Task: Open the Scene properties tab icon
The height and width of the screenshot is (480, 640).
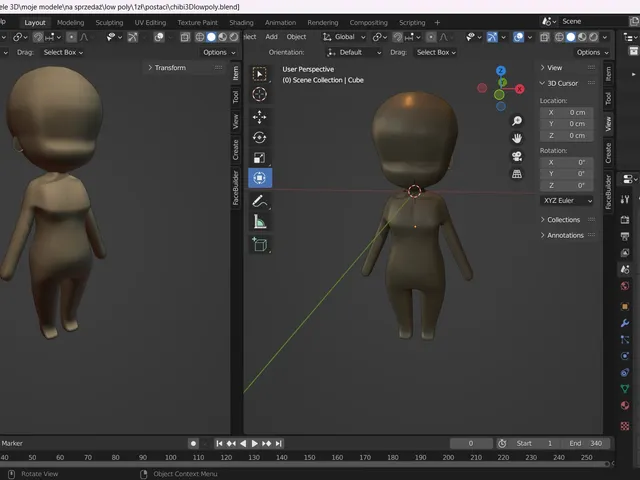Action: pyautogui.click(x=624, y=269)
